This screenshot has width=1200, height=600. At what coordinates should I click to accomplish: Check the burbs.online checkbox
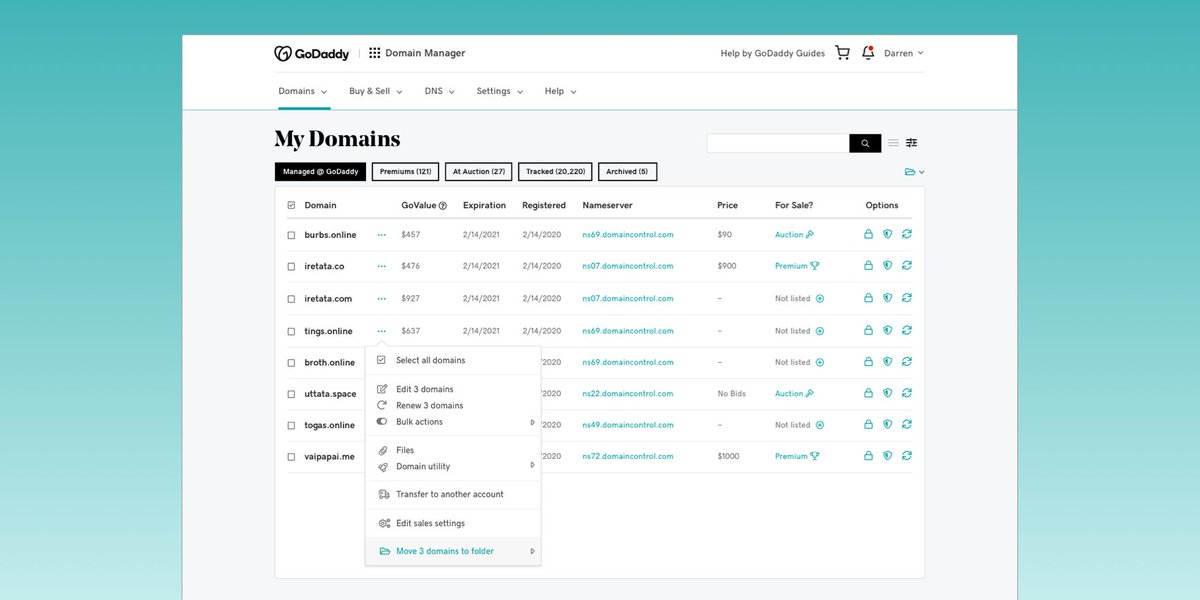[291, 235]
